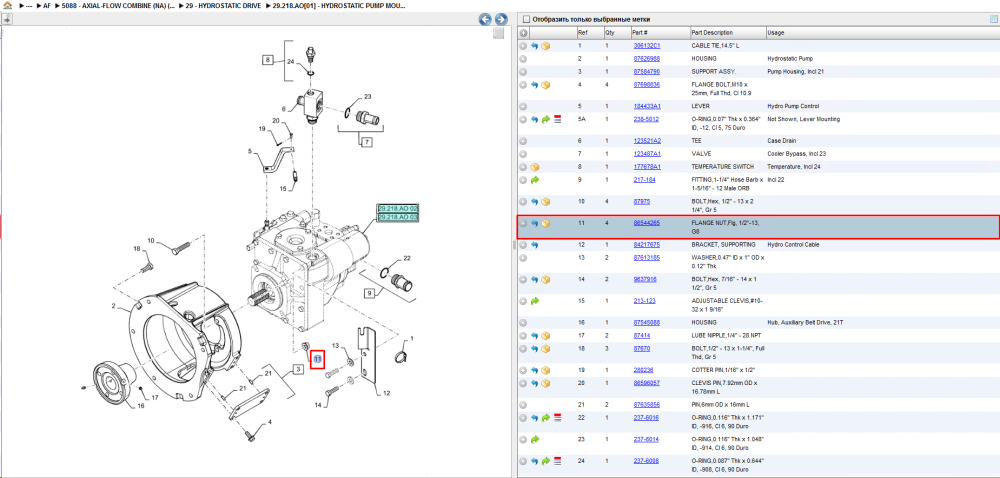
Task: Click the blue arrow for bolt 87670 row
Action: (534, 349)
